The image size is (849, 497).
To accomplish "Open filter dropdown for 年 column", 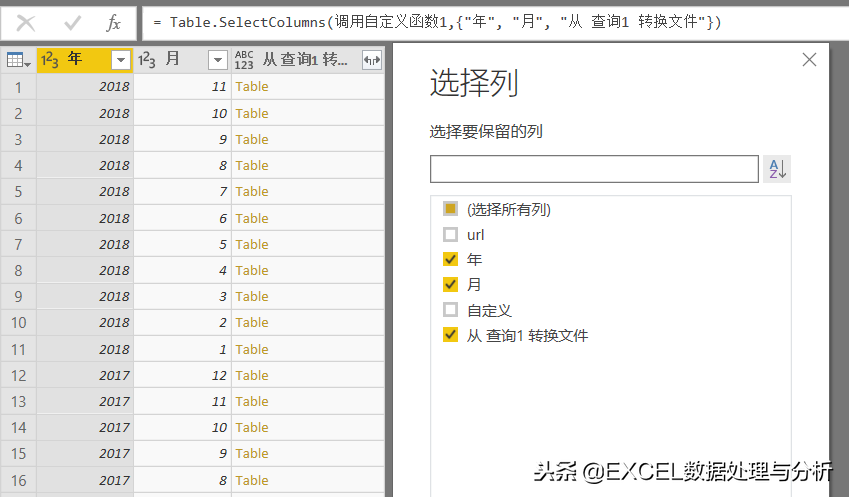I will point(121,60).
